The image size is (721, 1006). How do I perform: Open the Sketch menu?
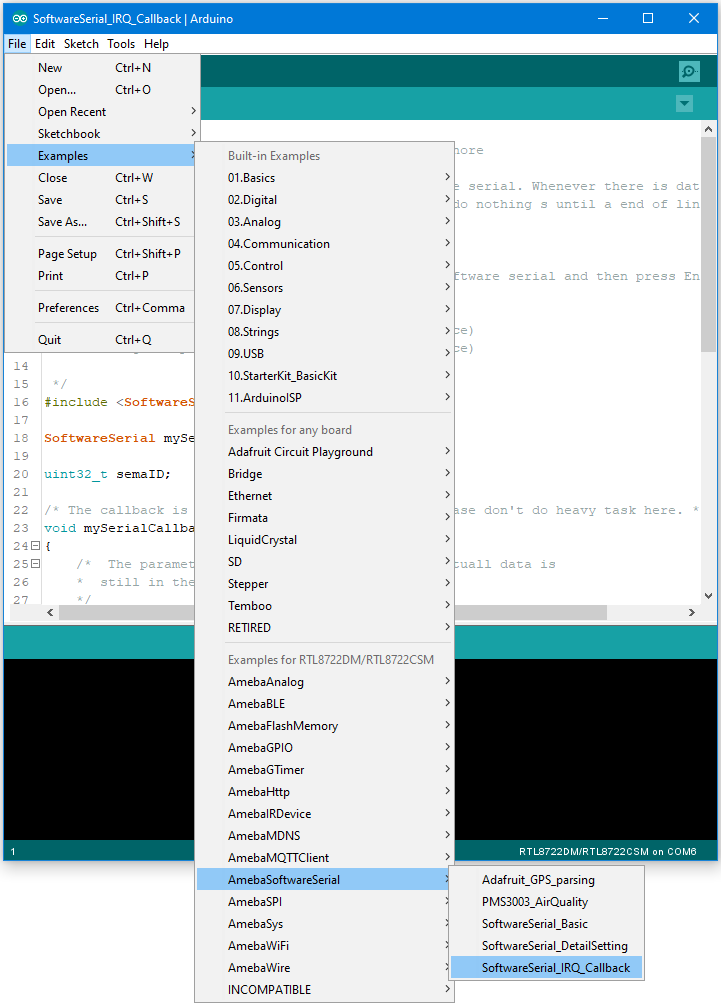tap(81, 44)
